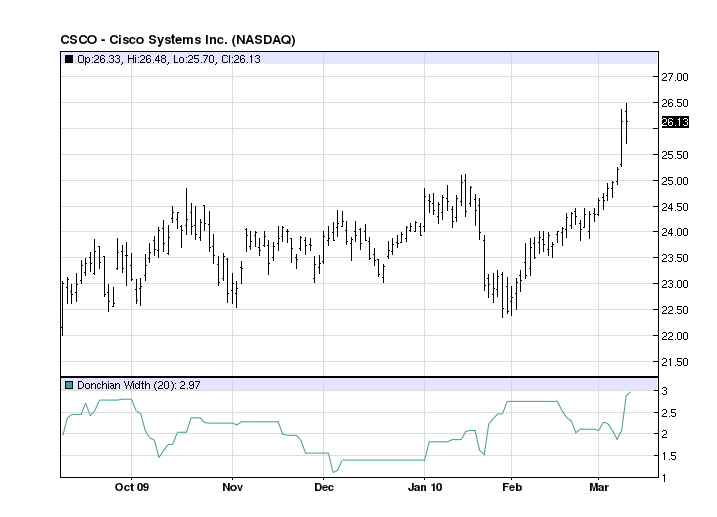Click the black price series legend square

point(69,59)
